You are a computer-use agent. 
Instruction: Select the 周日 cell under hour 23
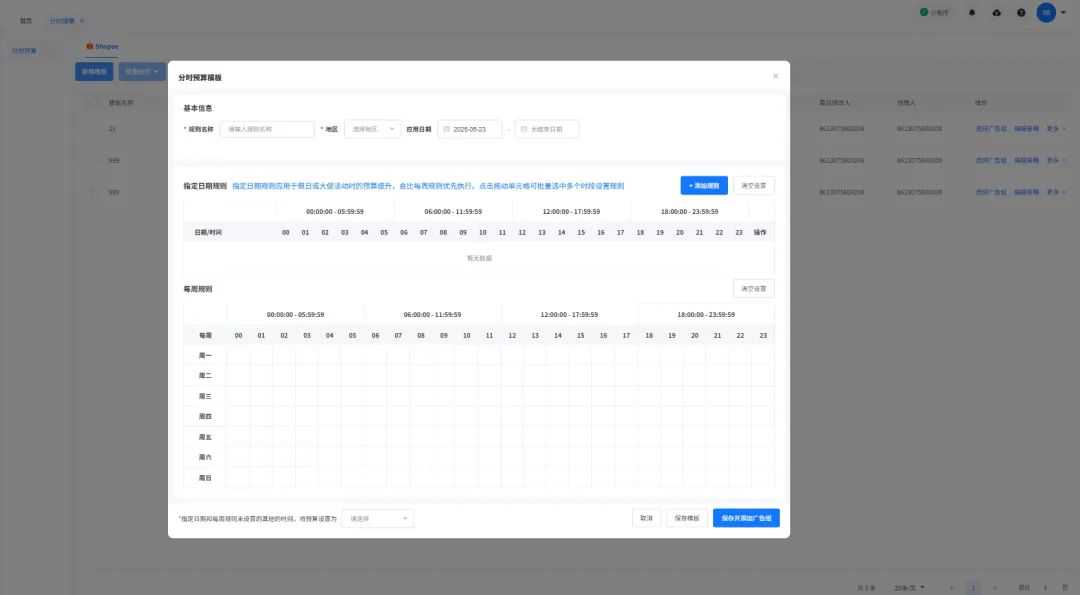pos(763,477)
